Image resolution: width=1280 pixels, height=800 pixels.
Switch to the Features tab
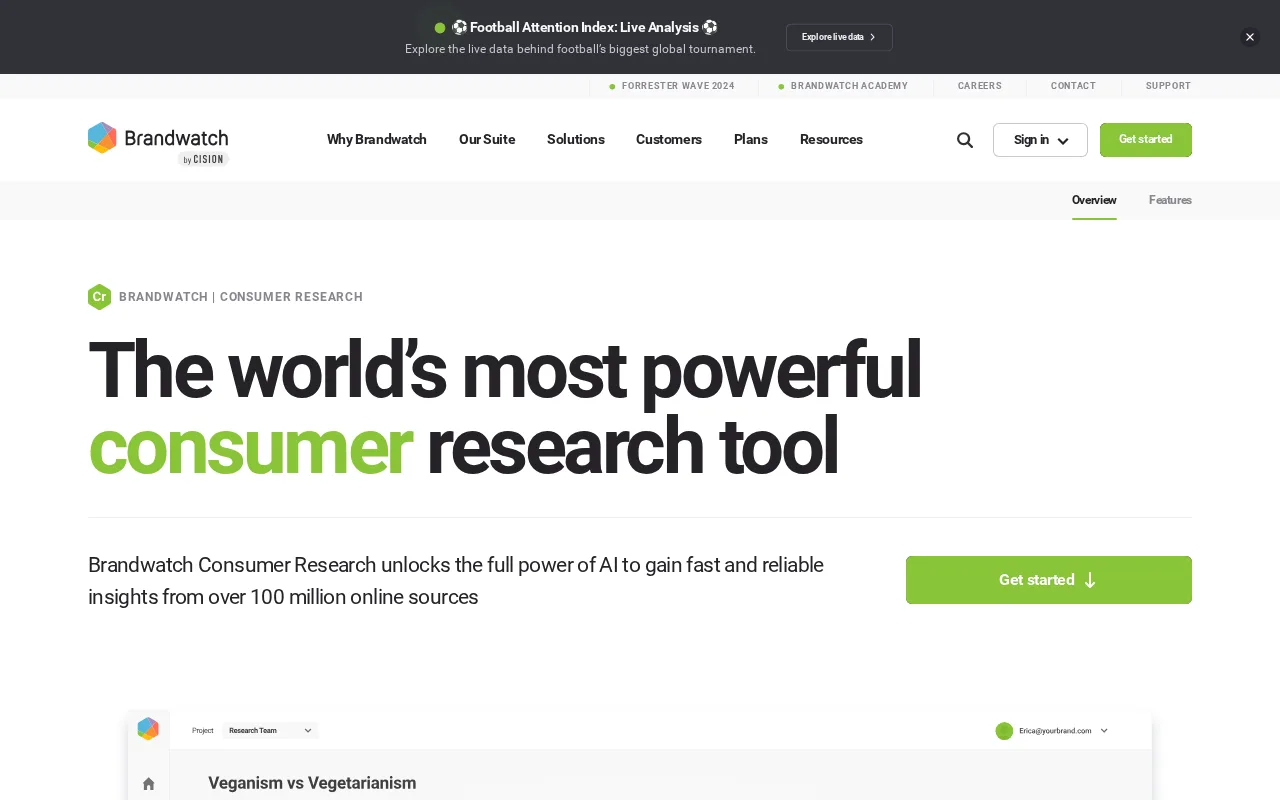pos(1170,200)
